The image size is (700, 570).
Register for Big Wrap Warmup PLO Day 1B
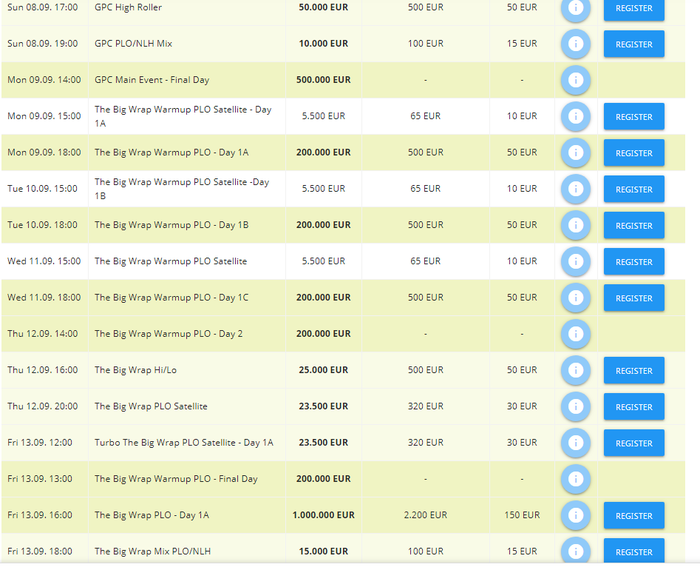[634, 225]
